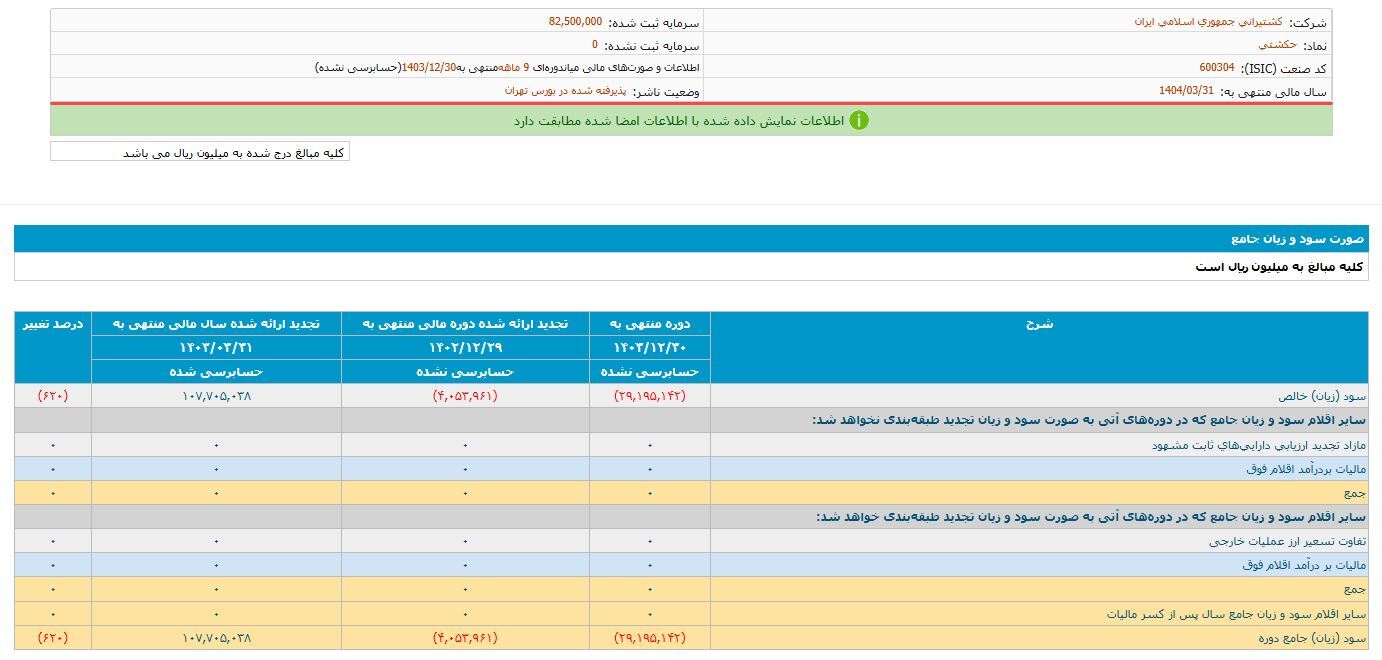Click the green info icon in the banner
This screenshot has width=1382, height=660.
coord(859,121)
